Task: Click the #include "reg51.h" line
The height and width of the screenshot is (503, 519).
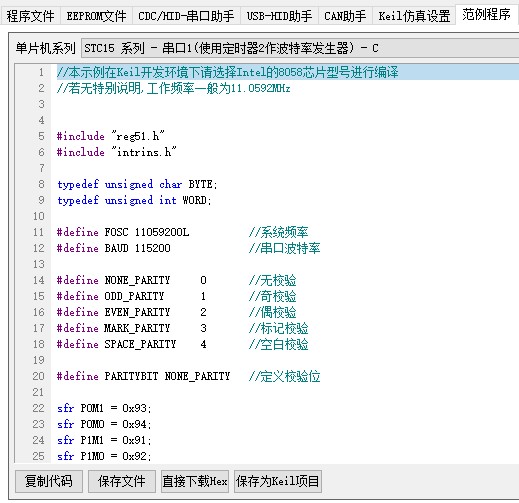Action: (x=111, y=136)
